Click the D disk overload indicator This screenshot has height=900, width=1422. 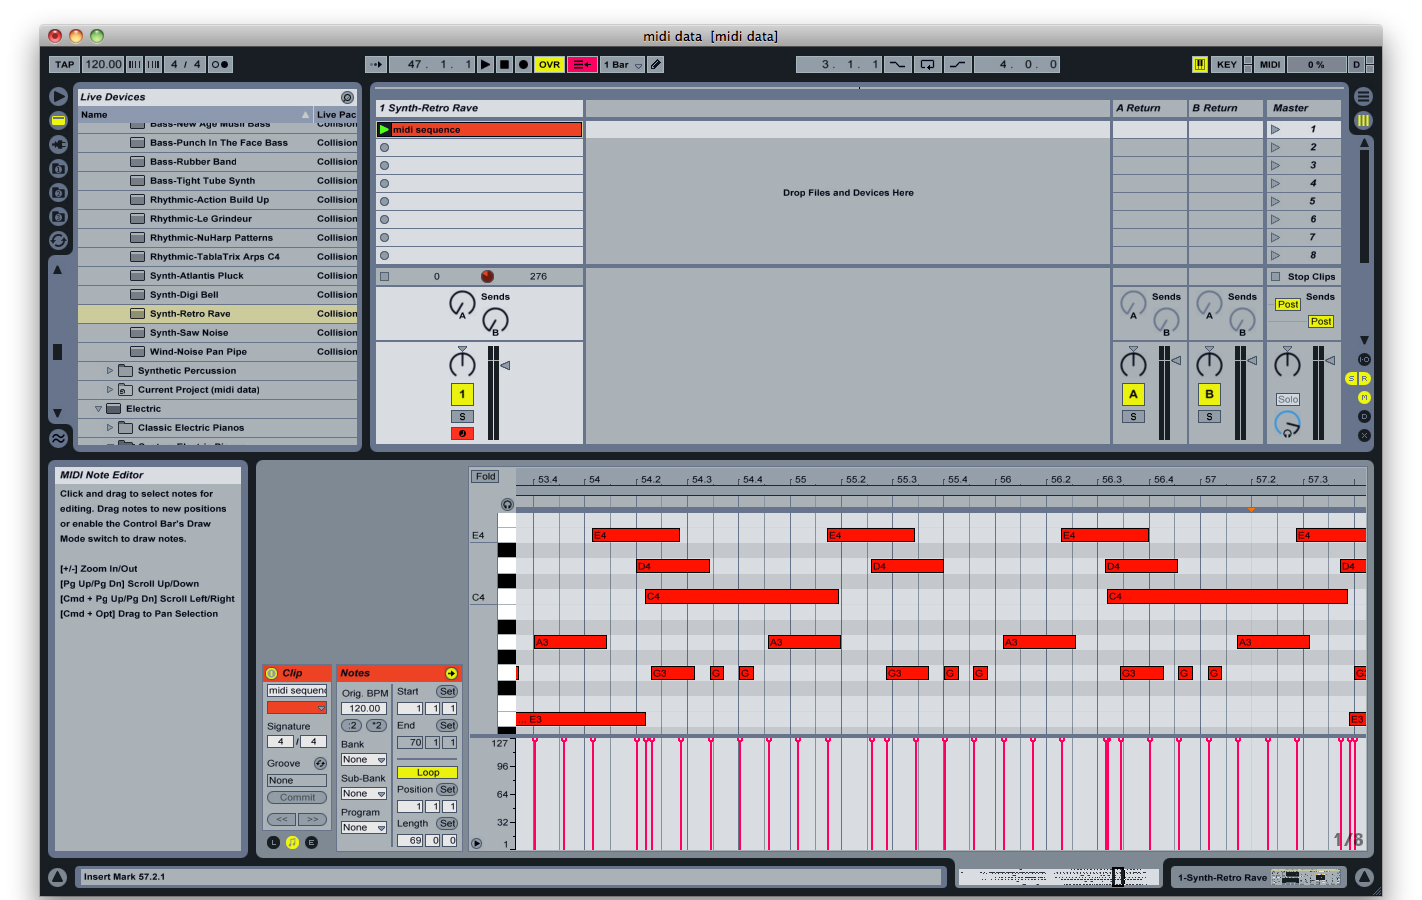pos(1357,64)
